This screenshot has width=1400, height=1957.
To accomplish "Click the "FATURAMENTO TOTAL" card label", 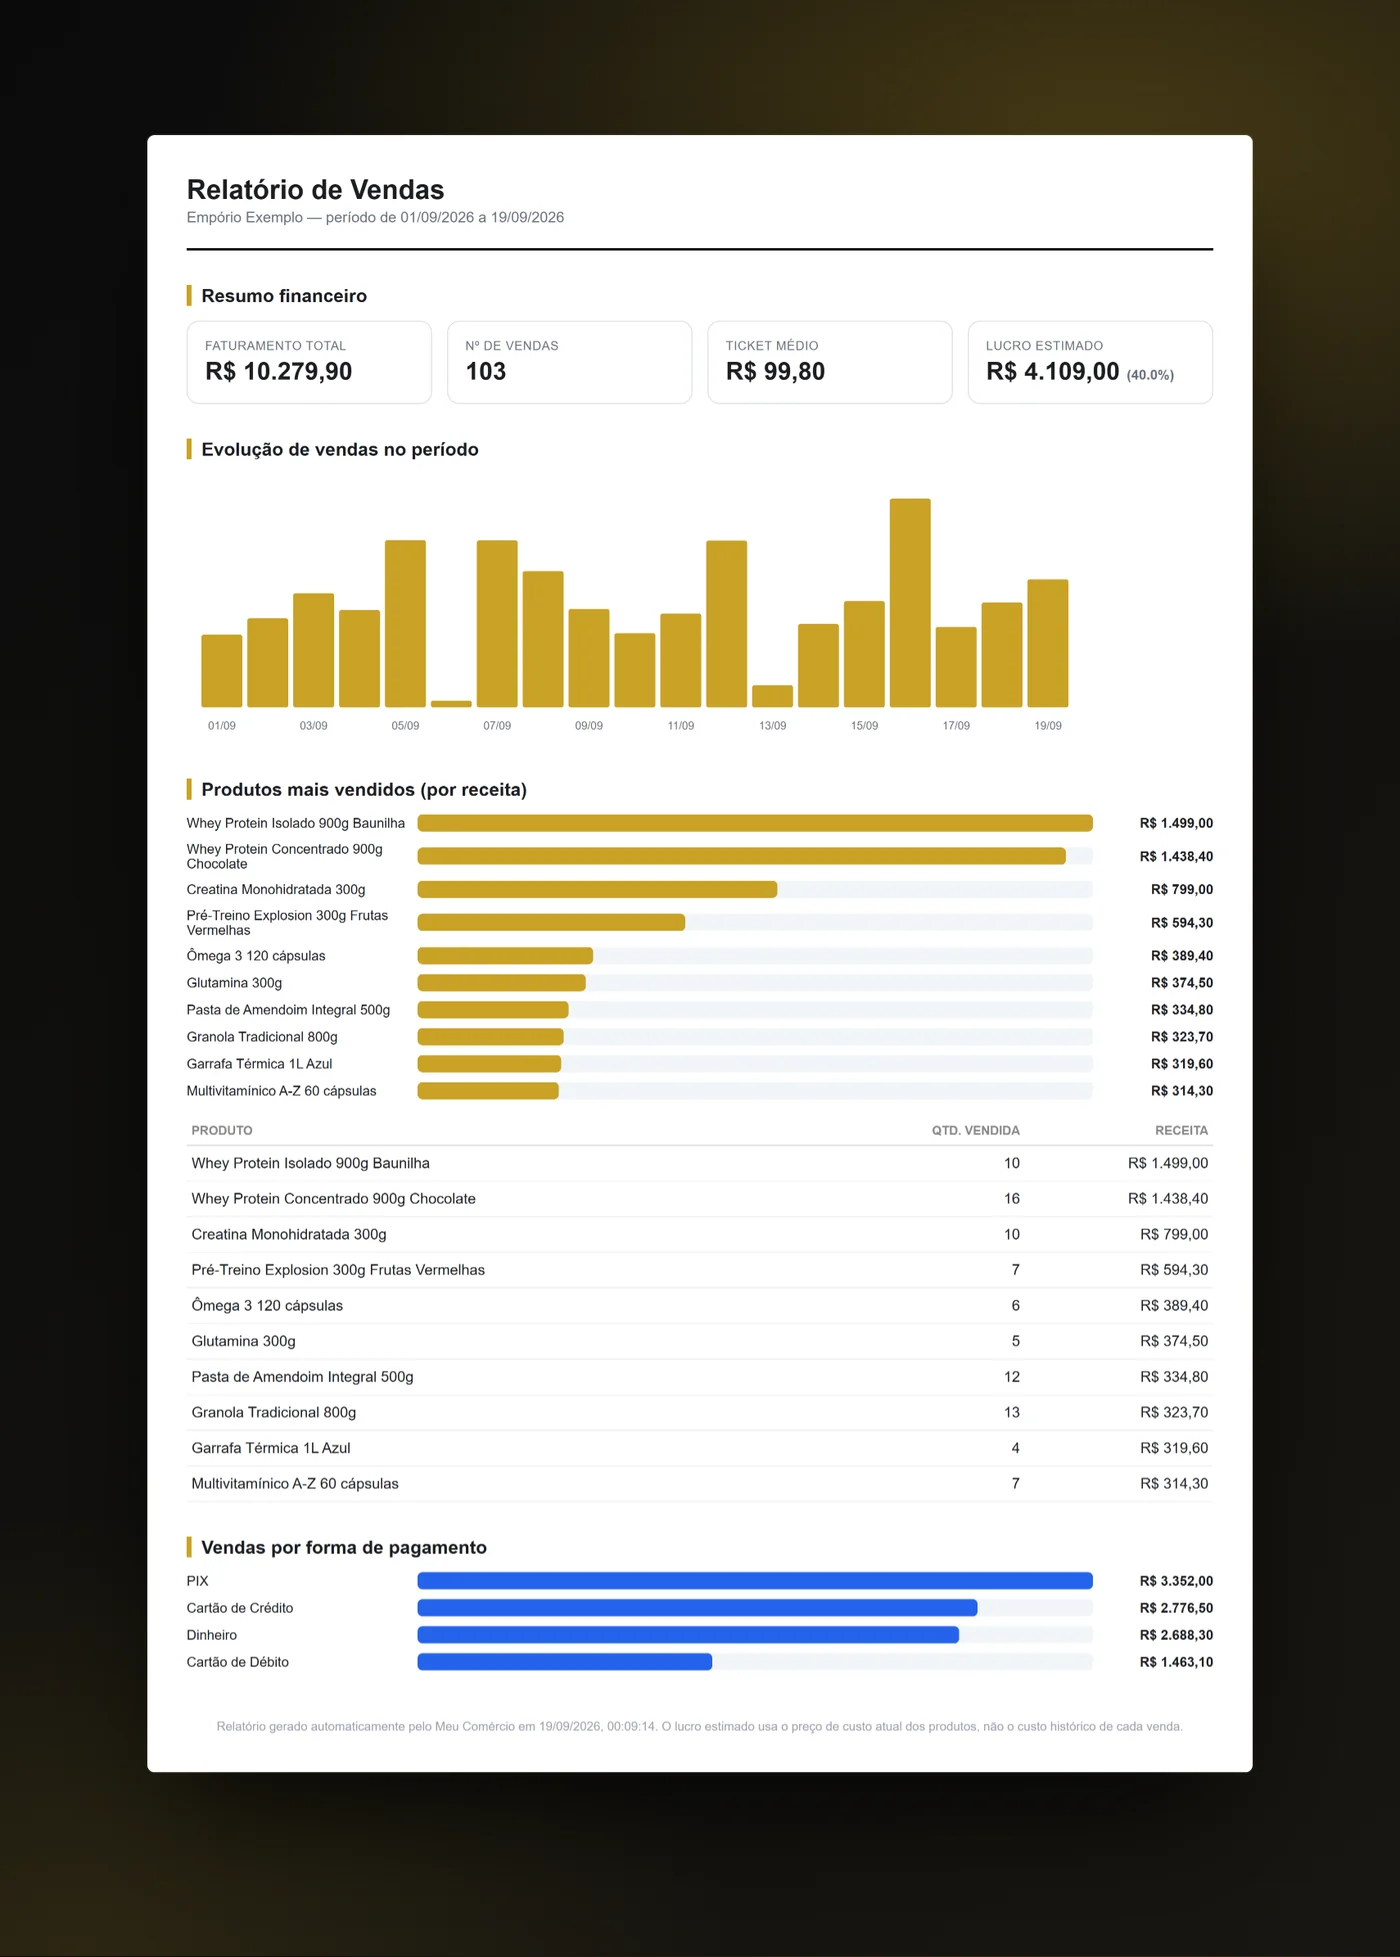I will click(275, 346).
